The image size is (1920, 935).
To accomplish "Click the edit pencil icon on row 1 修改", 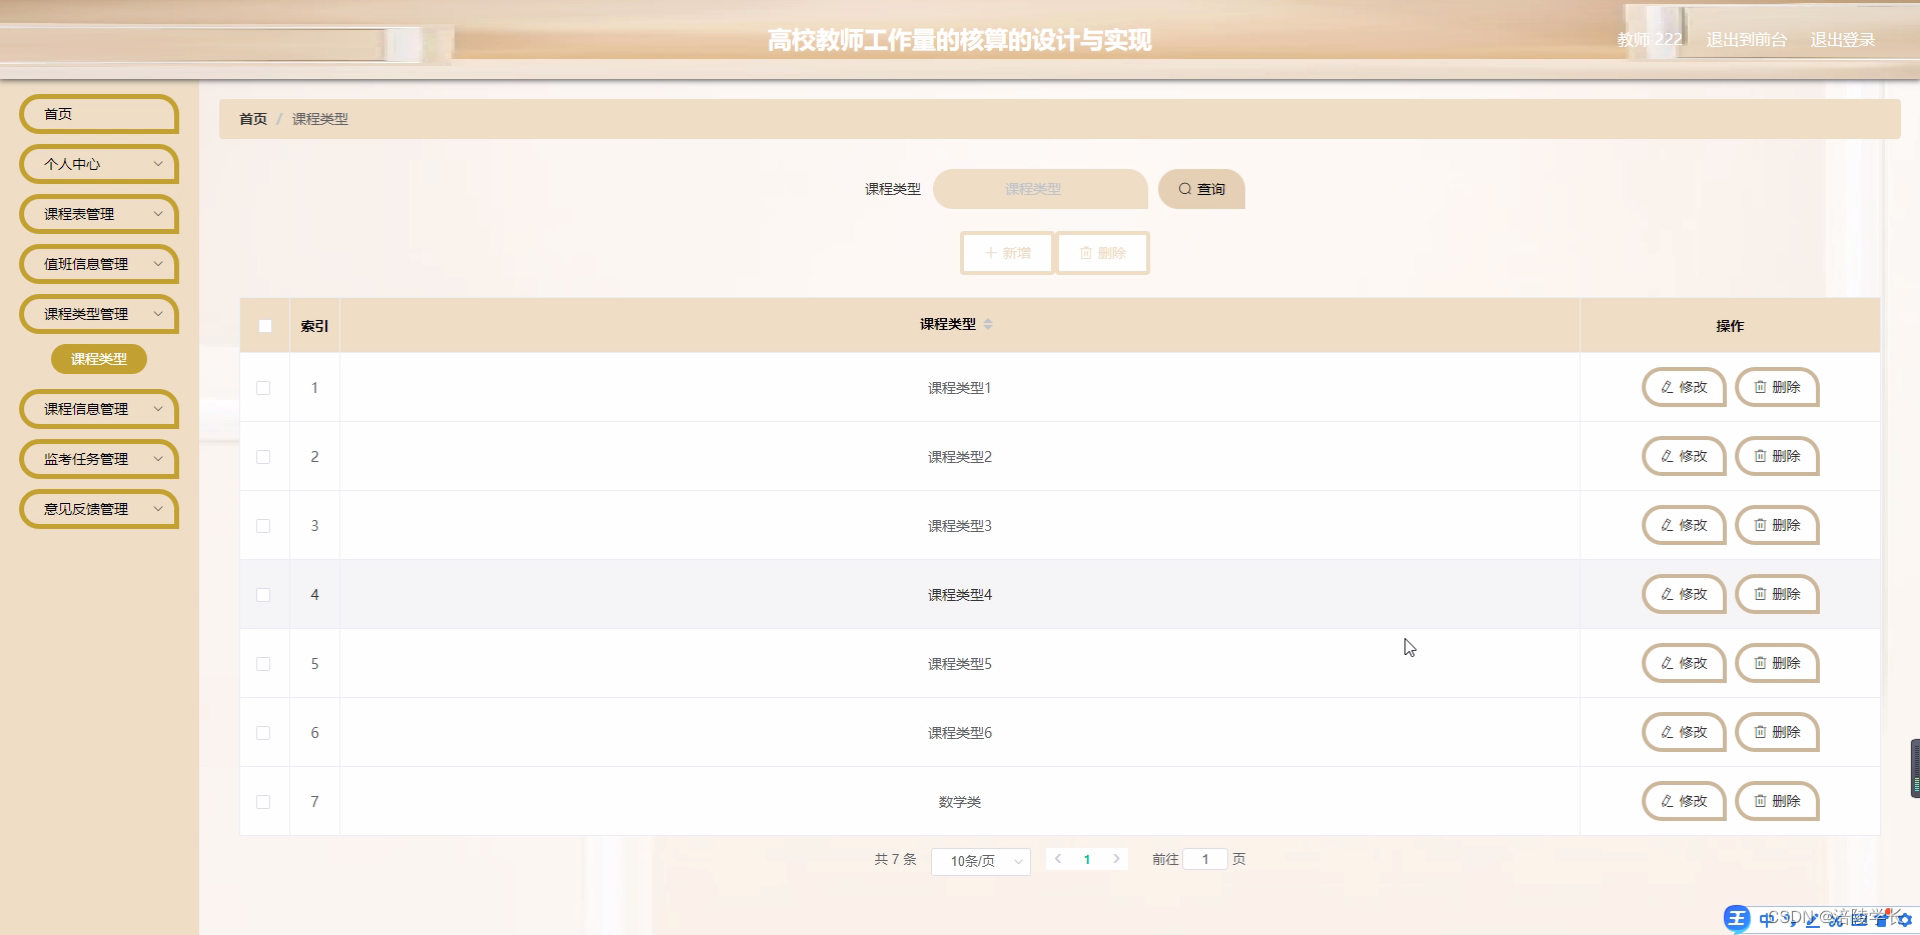I will click(1665, 387).
